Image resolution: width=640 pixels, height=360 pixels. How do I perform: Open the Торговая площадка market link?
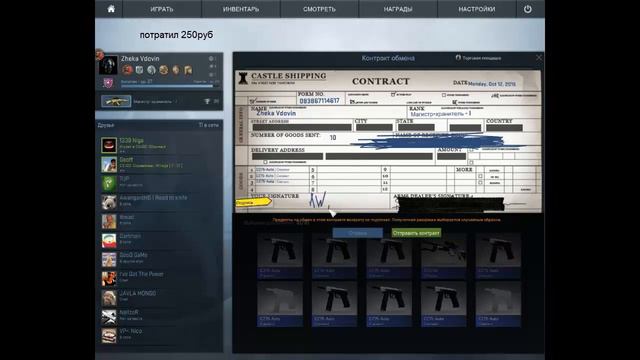point(478,58)
